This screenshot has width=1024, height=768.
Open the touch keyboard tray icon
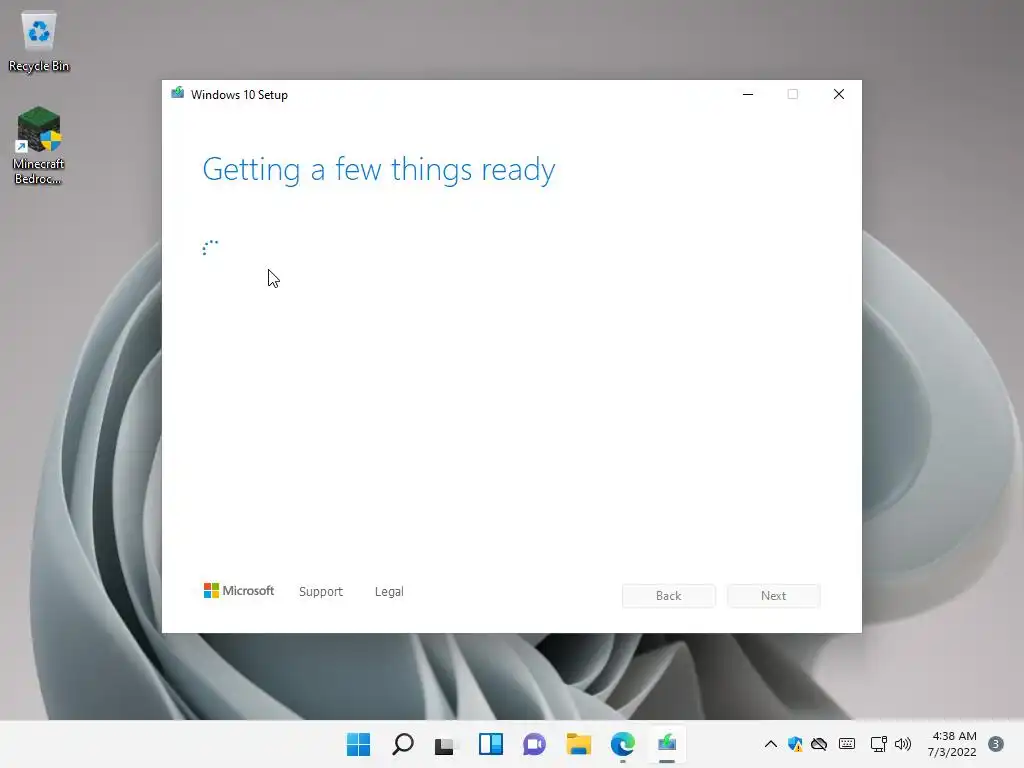point(847,744)
